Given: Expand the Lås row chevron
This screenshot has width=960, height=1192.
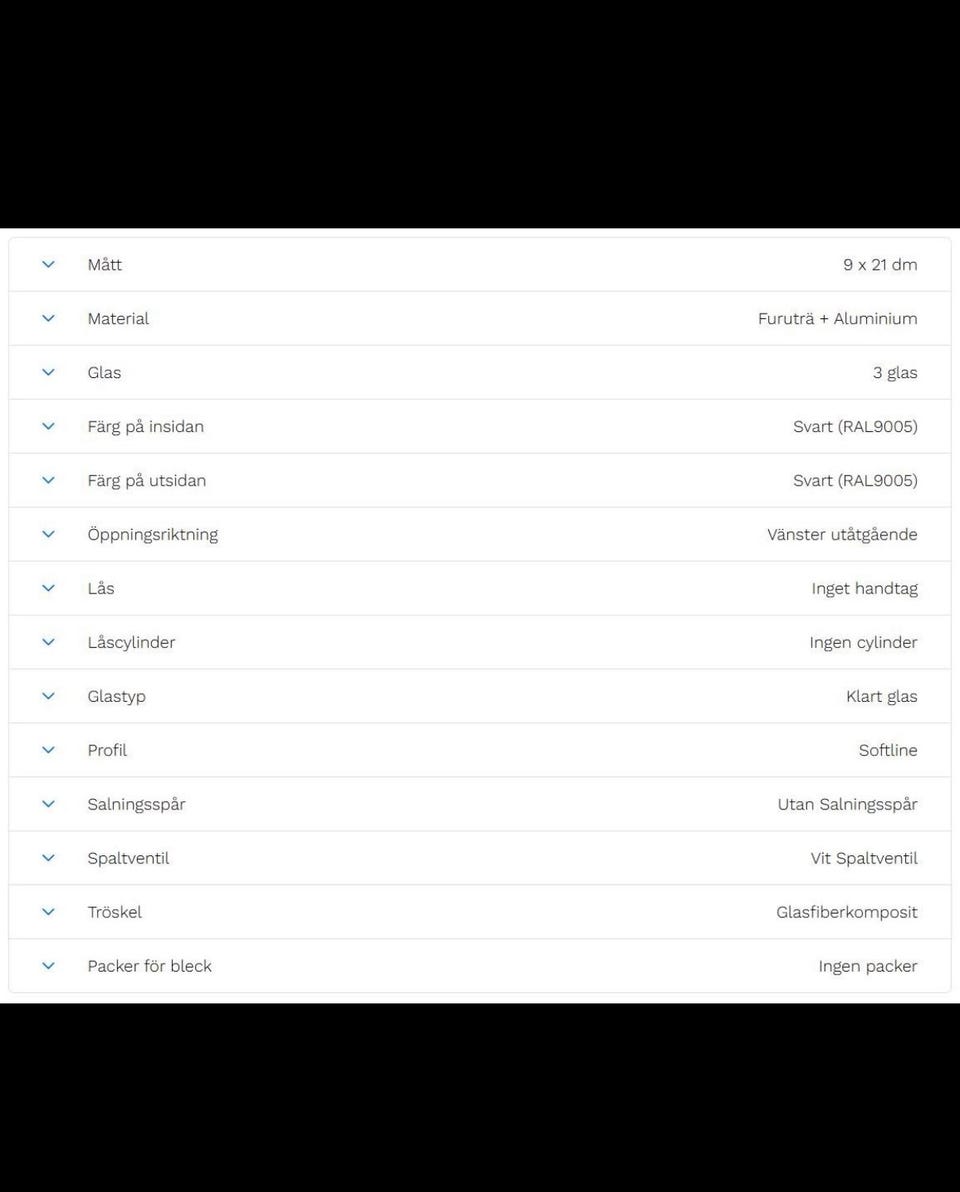Looking at the screenshot, I should click(x=48, y=589).
